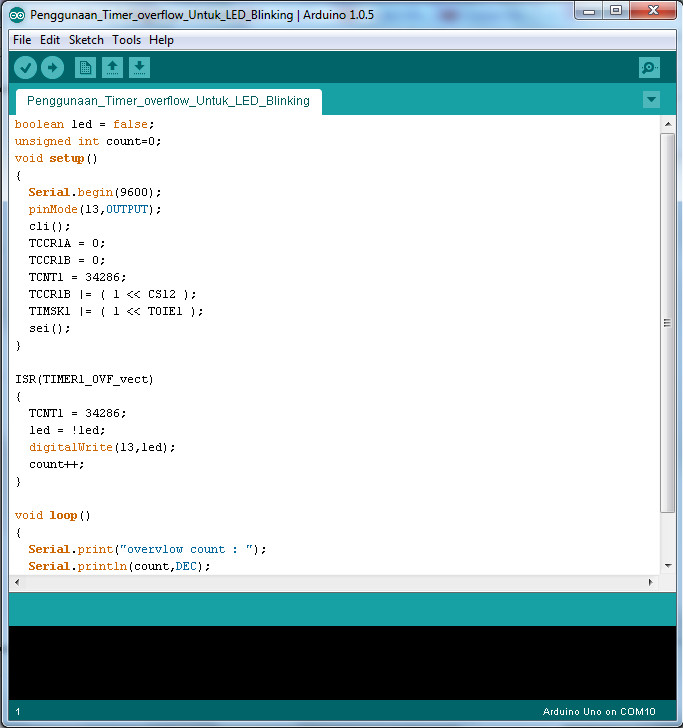The width and height of the screenshot is (683, 728).
Task: Click the line 'unsigned int count=0;'
Action: point(88,141)
